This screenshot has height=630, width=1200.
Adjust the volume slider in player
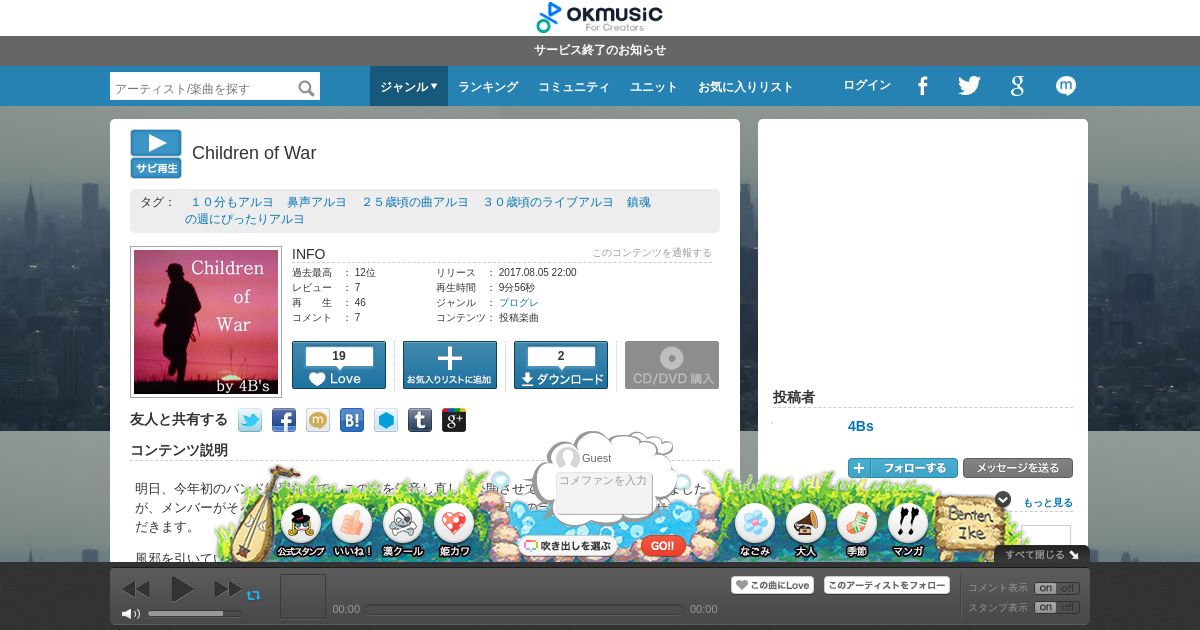coord(194,613)
